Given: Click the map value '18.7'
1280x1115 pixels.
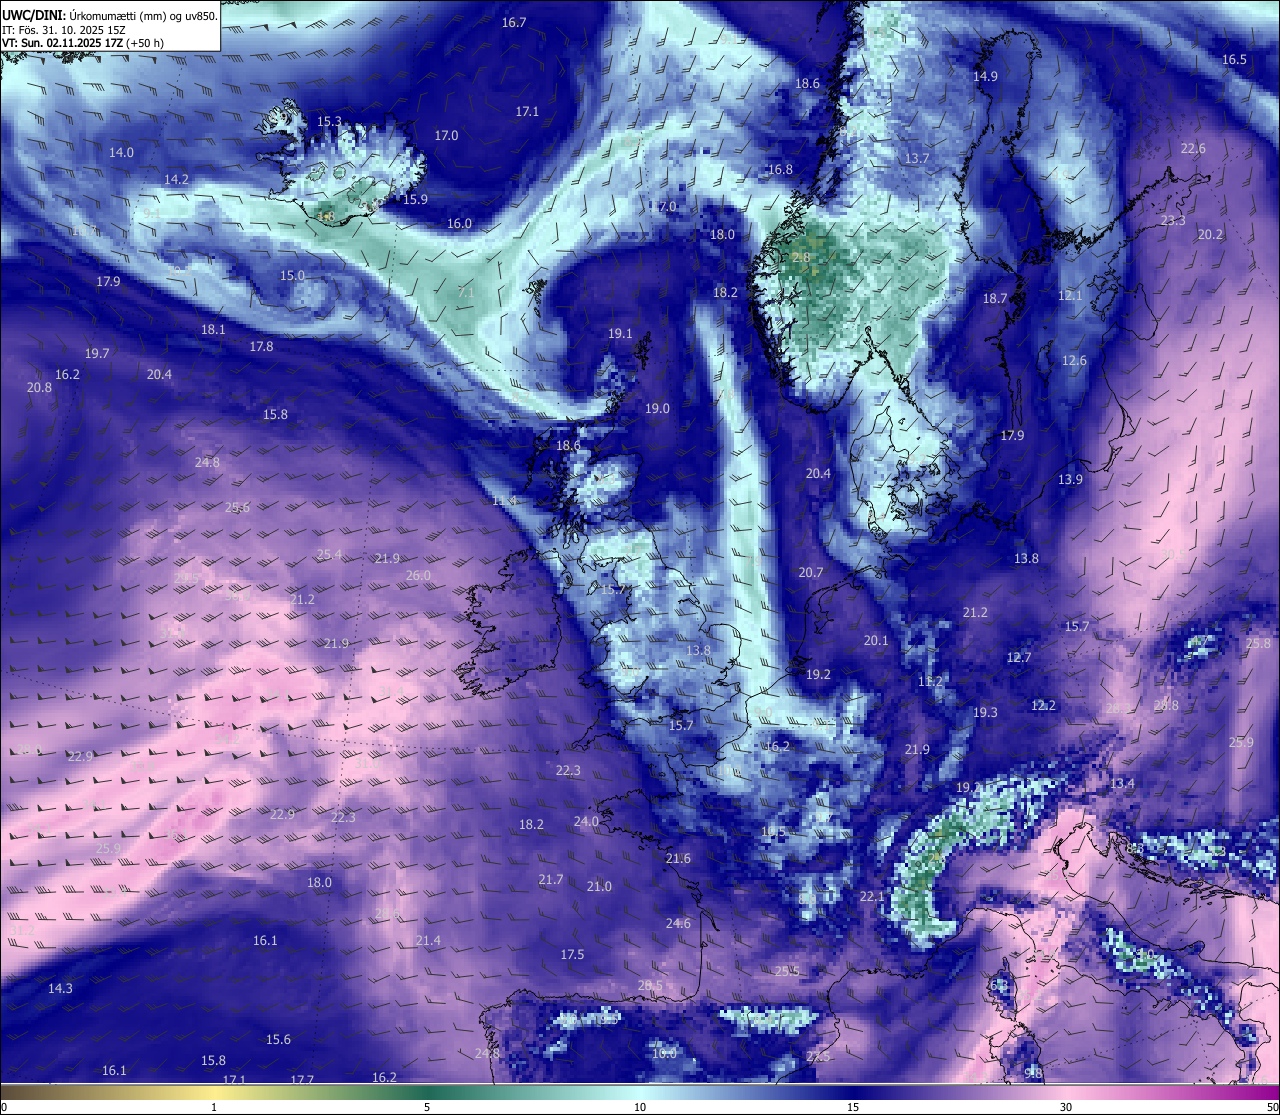Looking at the screenshot, I should [995, 298].
